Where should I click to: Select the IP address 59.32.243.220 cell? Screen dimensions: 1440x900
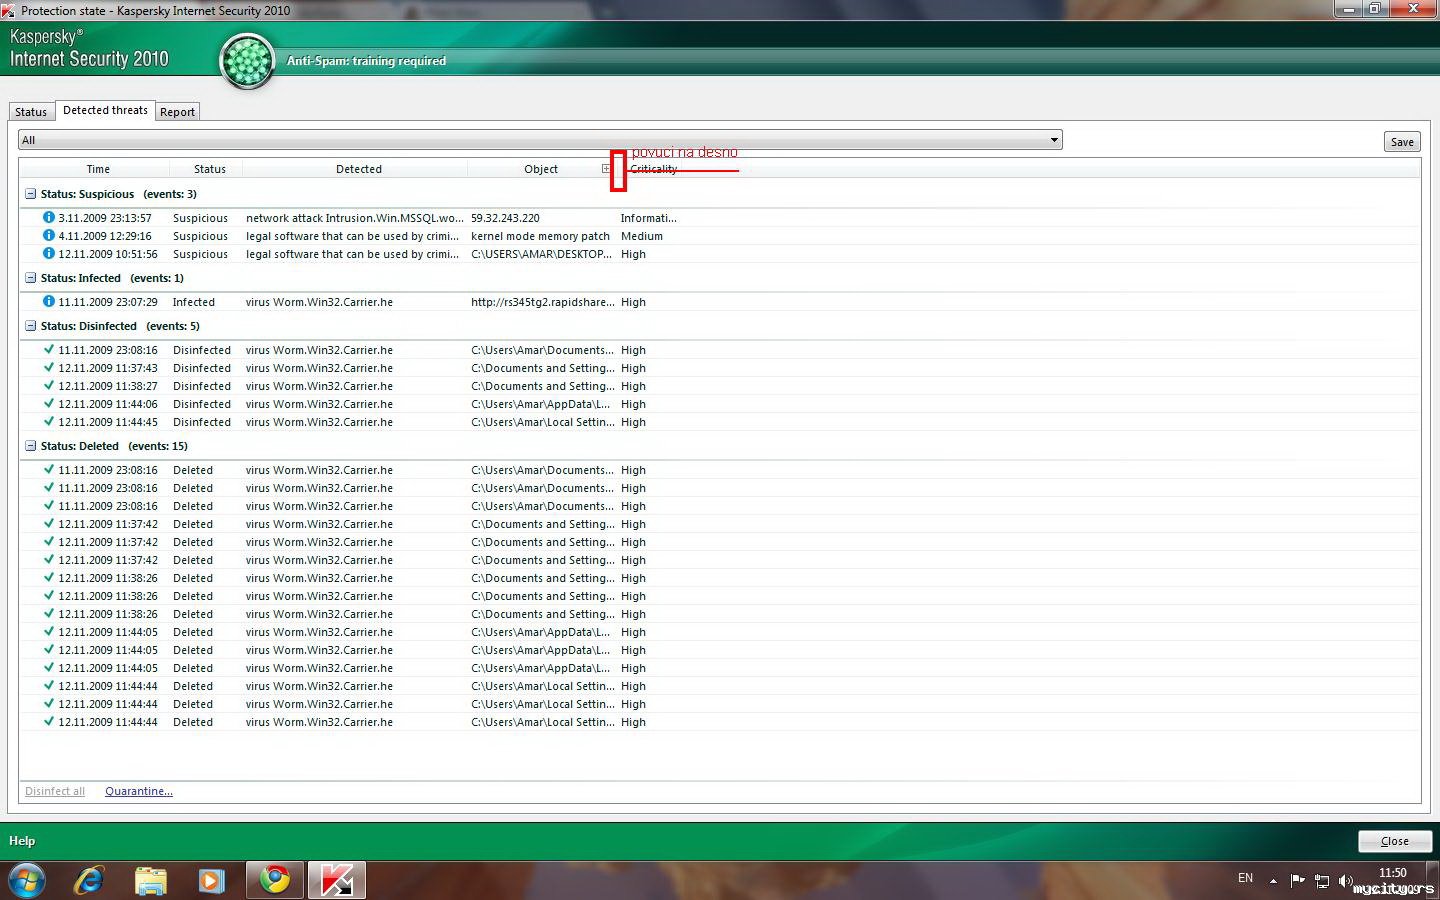tap(505, 218)
